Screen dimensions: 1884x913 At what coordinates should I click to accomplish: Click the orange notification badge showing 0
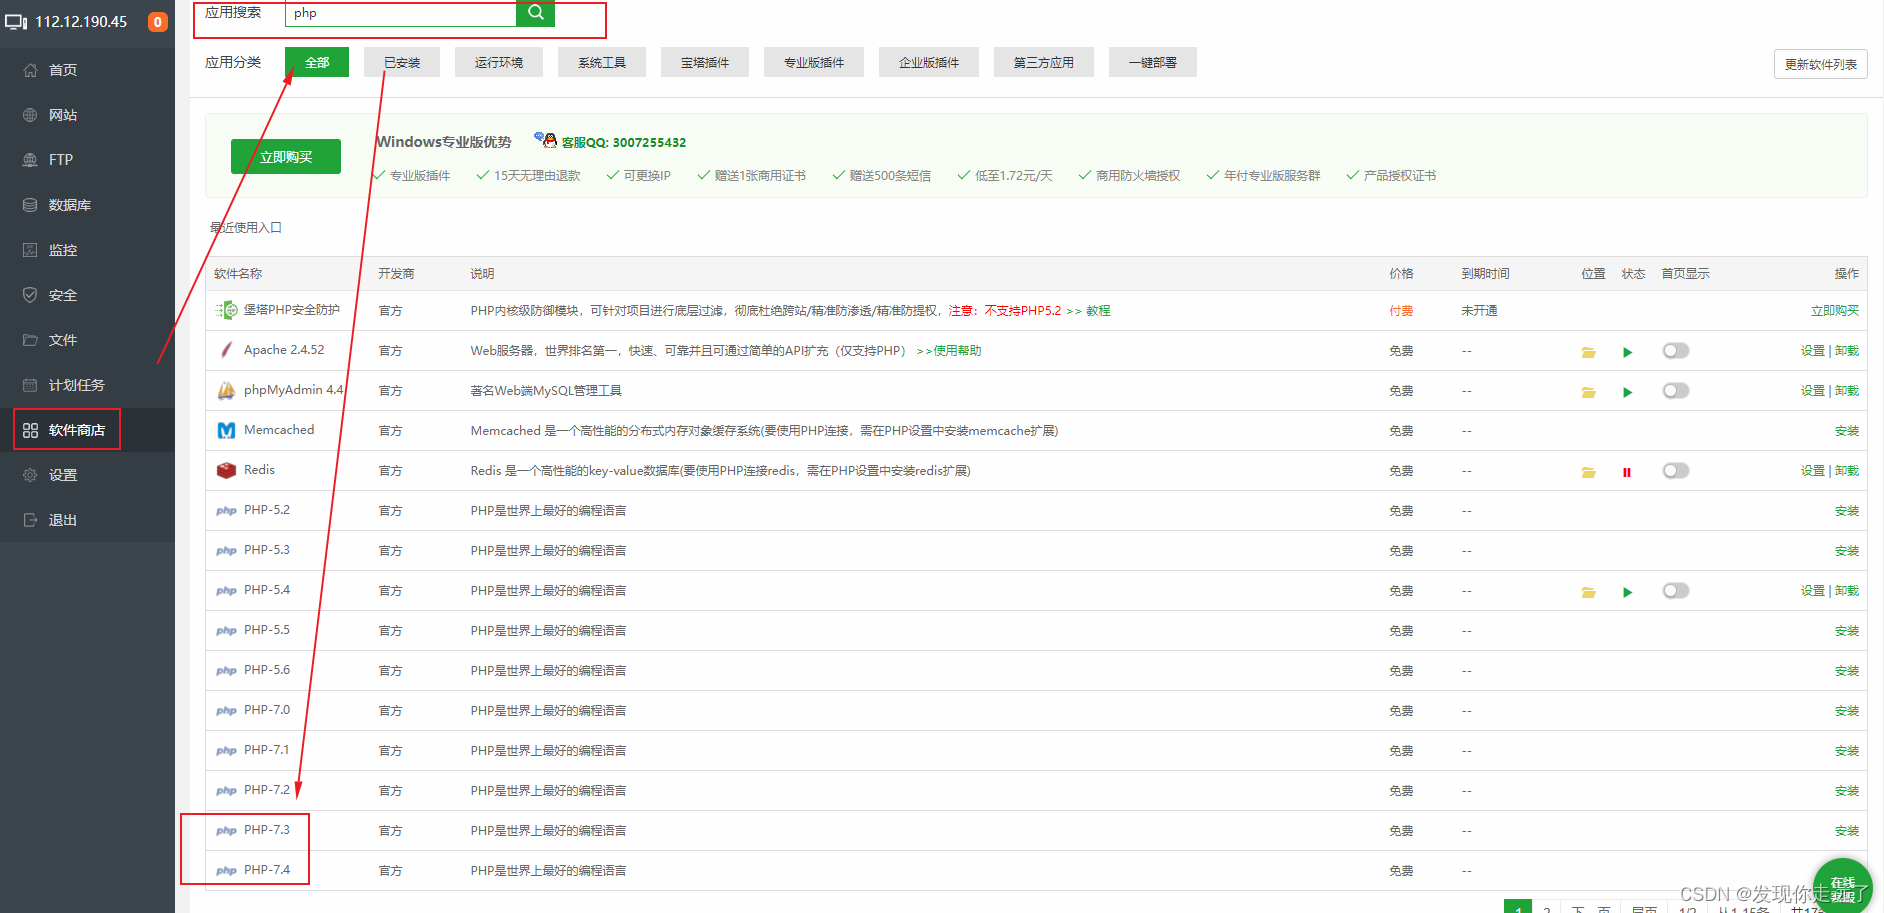(x=158, y=22)
